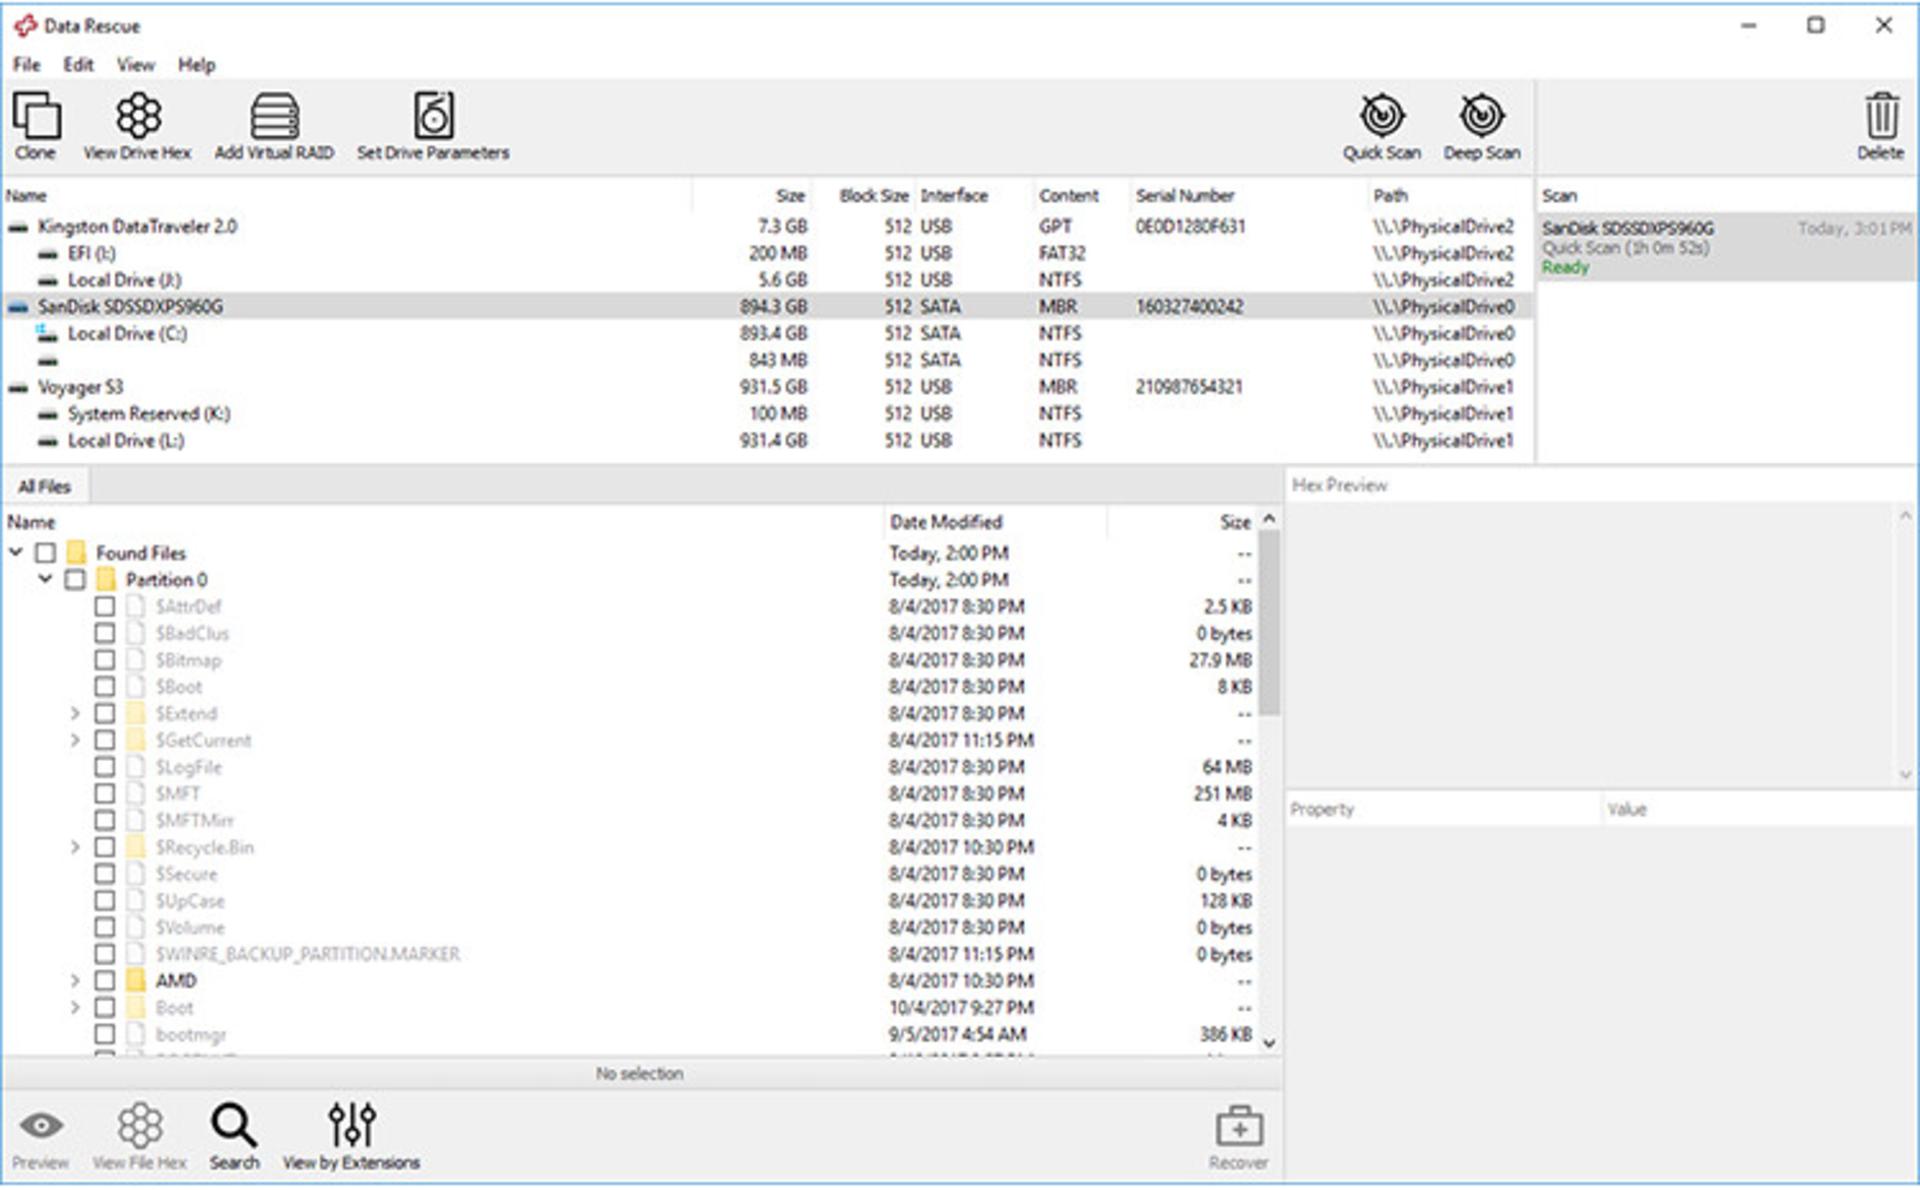Check the Found Files checkbox
This screenshot has height=1190, width=1920.
[45, 553]
